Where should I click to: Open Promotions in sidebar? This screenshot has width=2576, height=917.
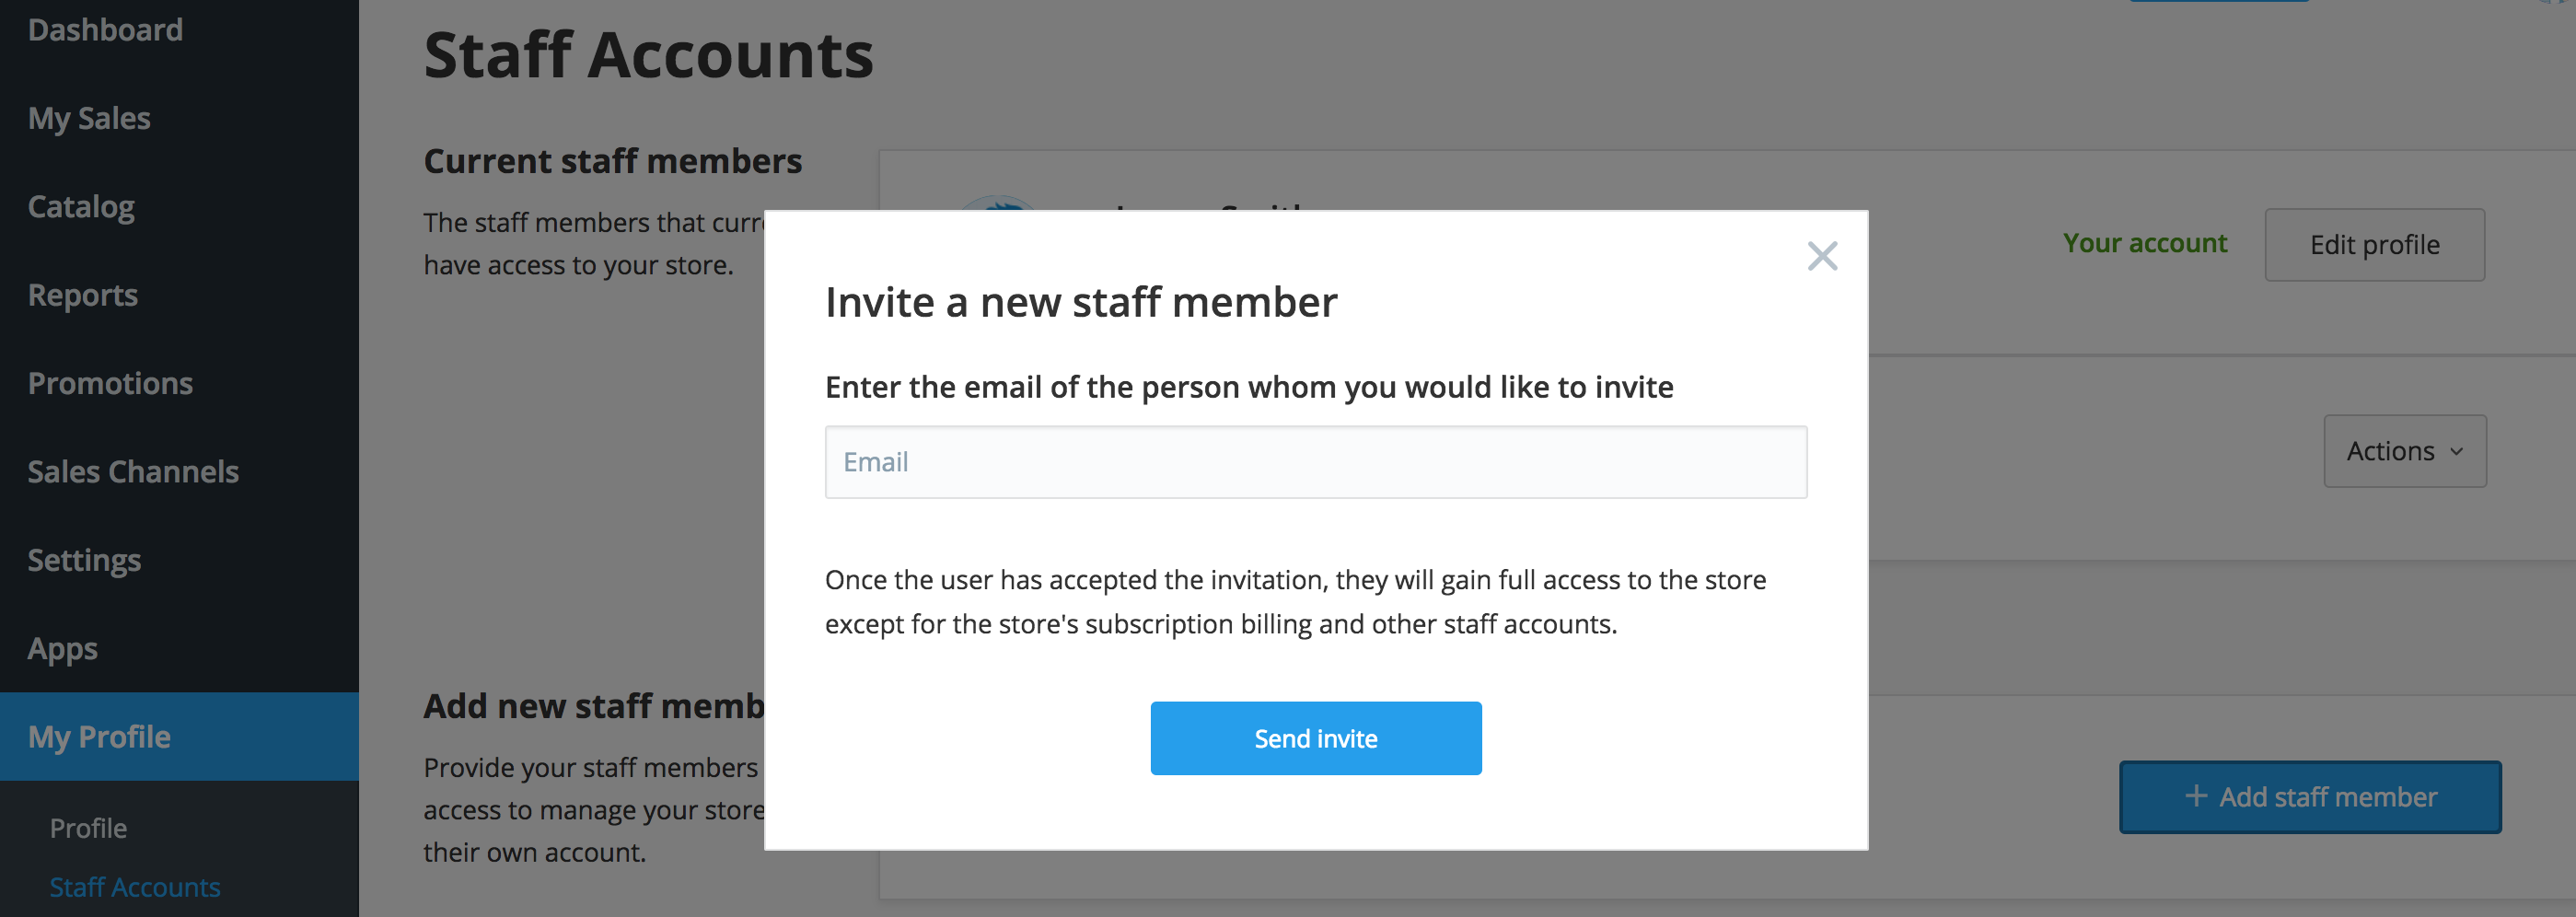click(x=110, y=383)
